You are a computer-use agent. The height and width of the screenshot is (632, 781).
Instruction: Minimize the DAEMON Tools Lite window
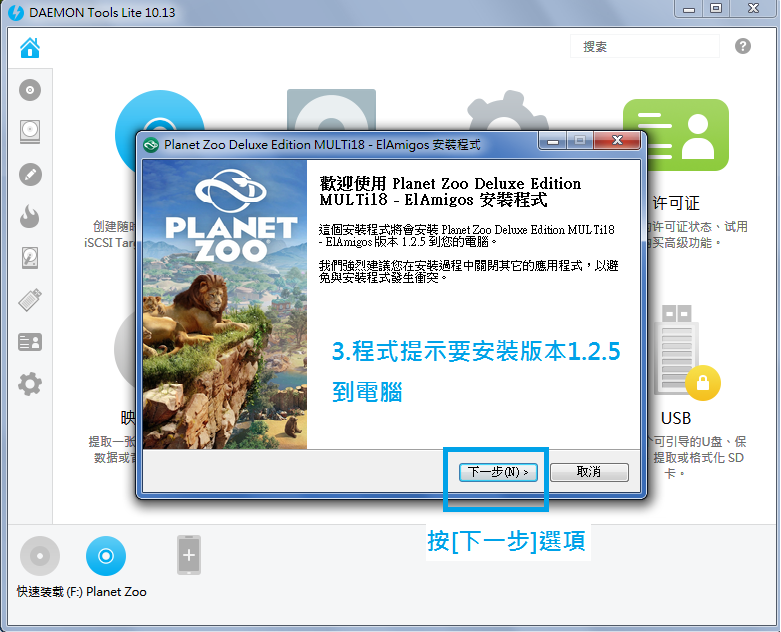pyautogui.click(x=689, y=9)
